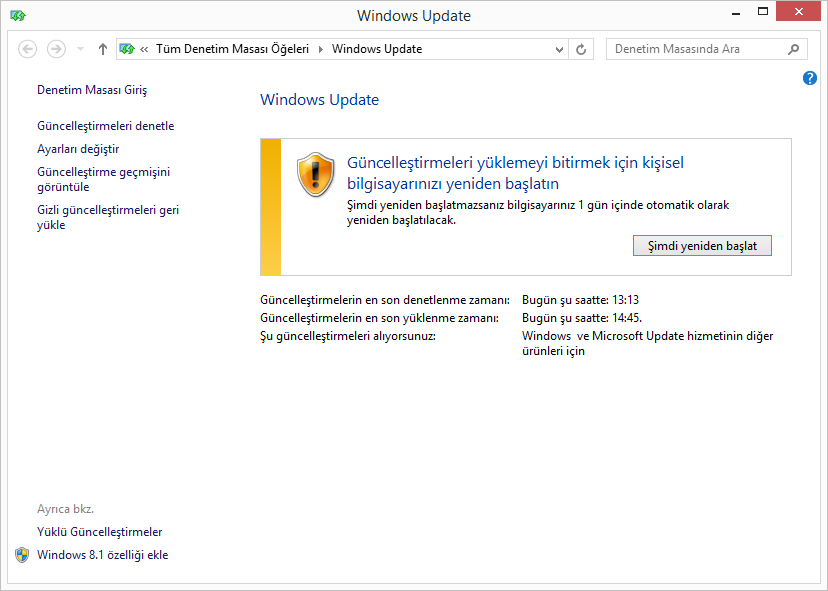Viewport: 828px width, 591px height.
Task: Click Windows Update breadcrumb in address bar
Action: pos(377,49)
